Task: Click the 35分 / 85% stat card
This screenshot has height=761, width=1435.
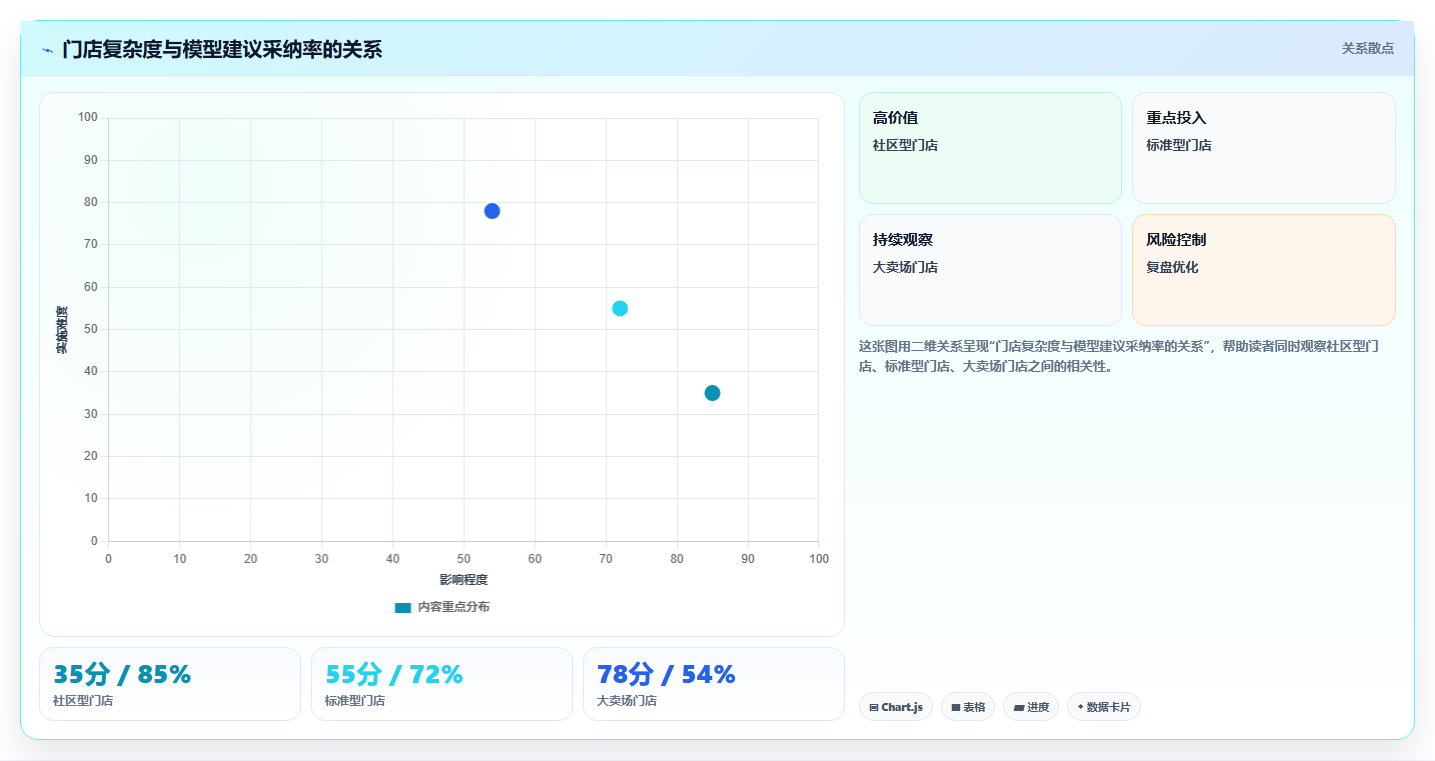Action: point(170,684)
